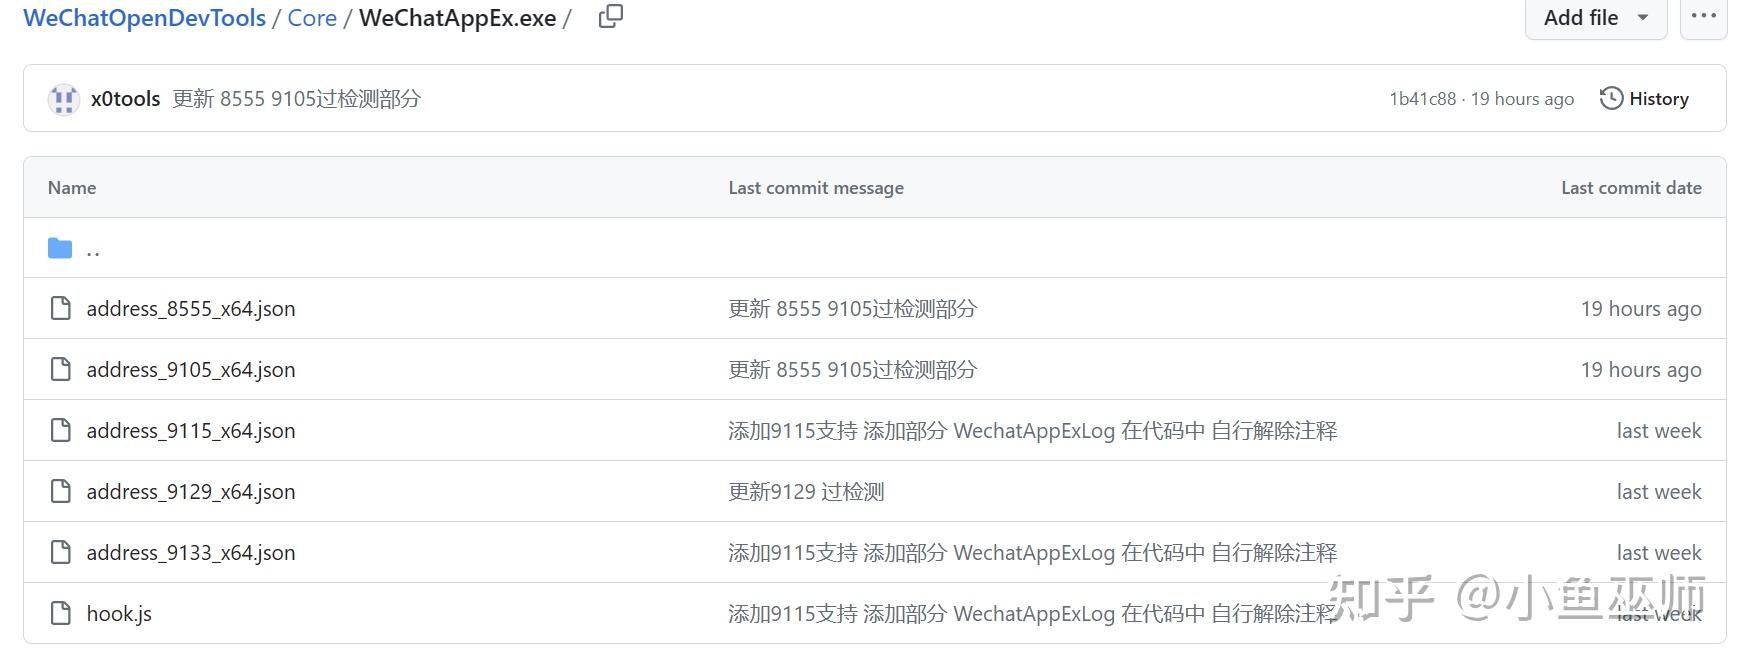Click file icon for address_8555_x64.json
This screenshot has height=669, width=1751.
point(60,308)
